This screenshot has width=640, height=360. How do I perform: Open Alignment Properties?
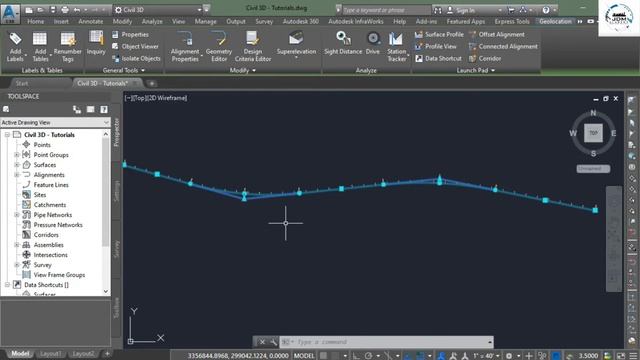click(x=185, y=47)
